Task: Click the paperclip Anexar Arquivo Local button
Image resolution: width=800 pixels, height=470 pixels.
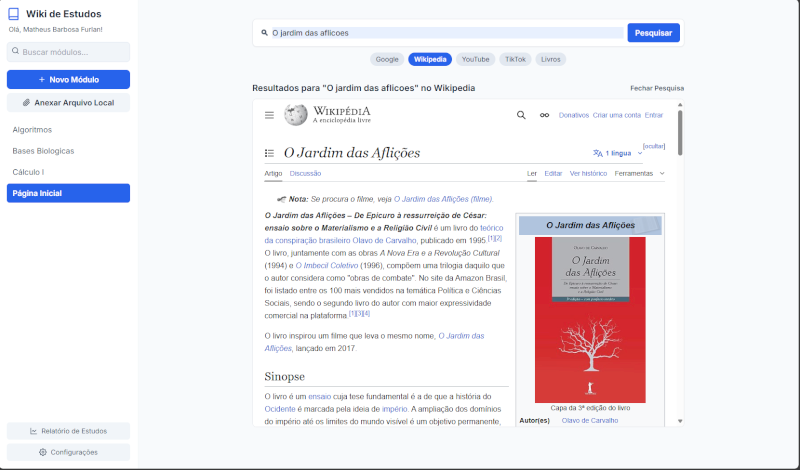Action: point(68,103)
